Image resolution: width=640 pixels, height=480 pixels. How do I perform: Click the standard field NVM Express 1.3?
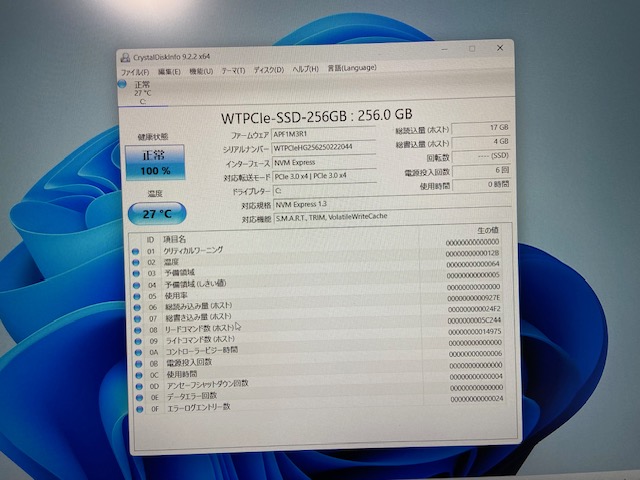click(x=392, y=203)
